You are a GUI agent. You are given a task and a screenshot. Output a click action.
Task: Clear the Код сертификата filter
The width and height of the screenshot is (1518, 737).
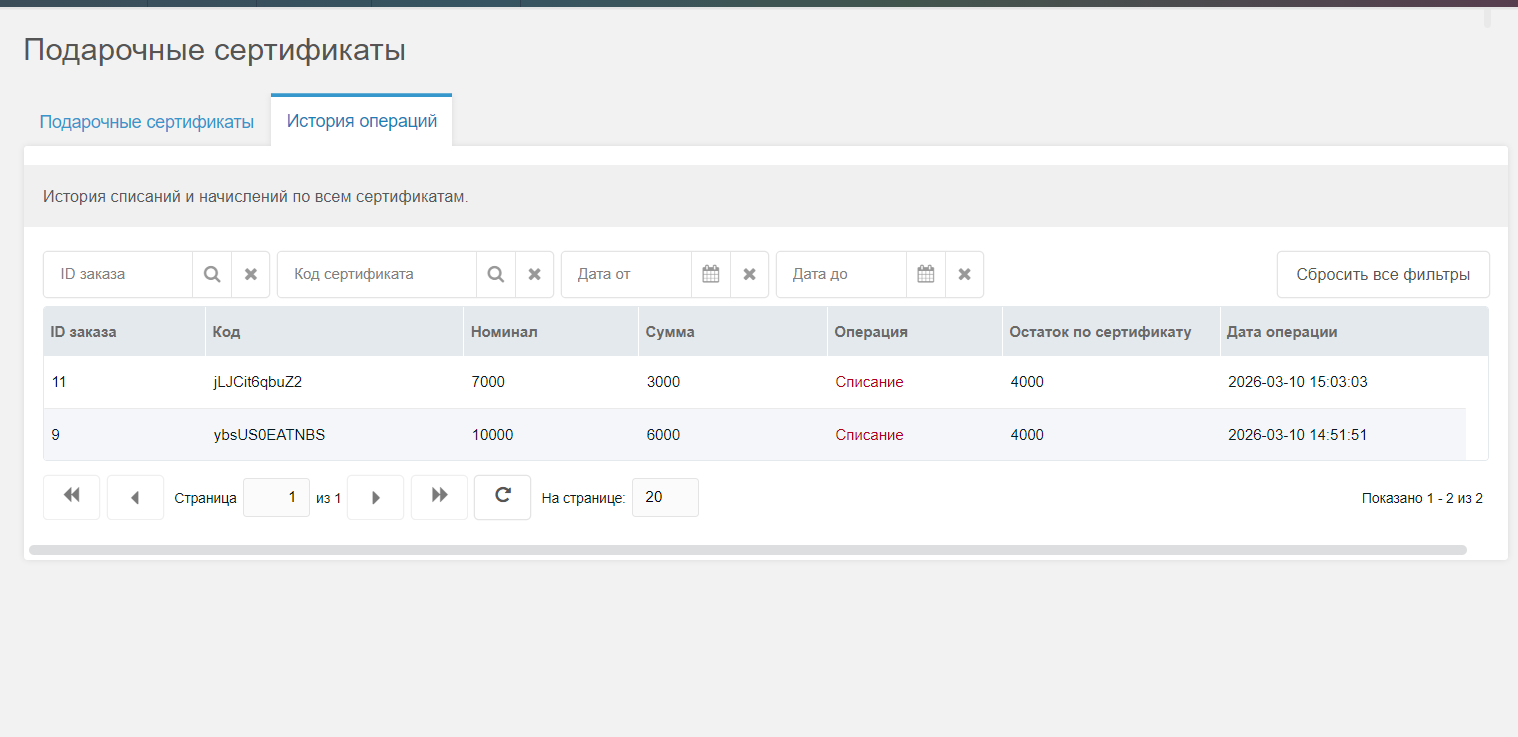(535, 274)
